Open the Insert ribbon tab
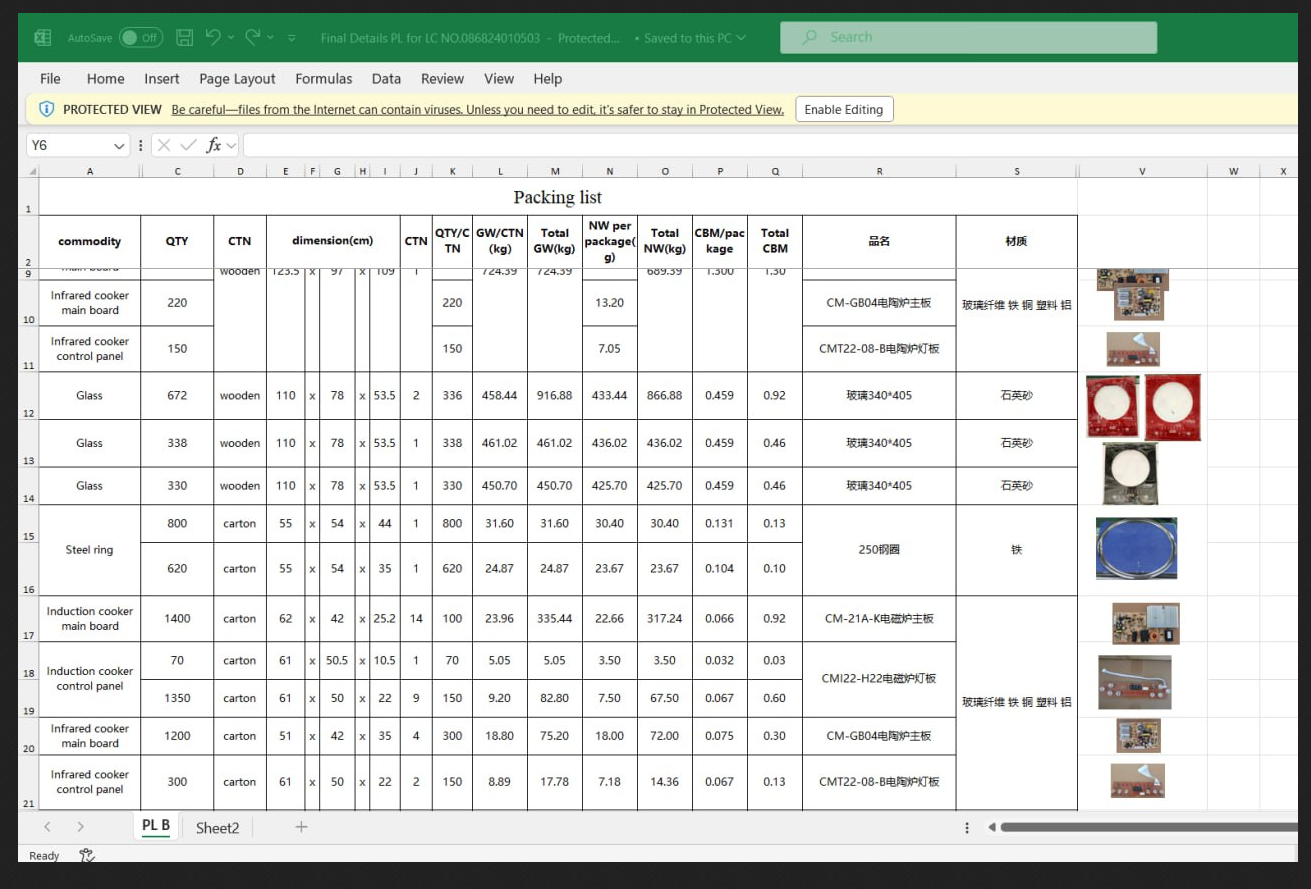Image resolution: width=1311 pixels, height=889 pixels. 161,79
